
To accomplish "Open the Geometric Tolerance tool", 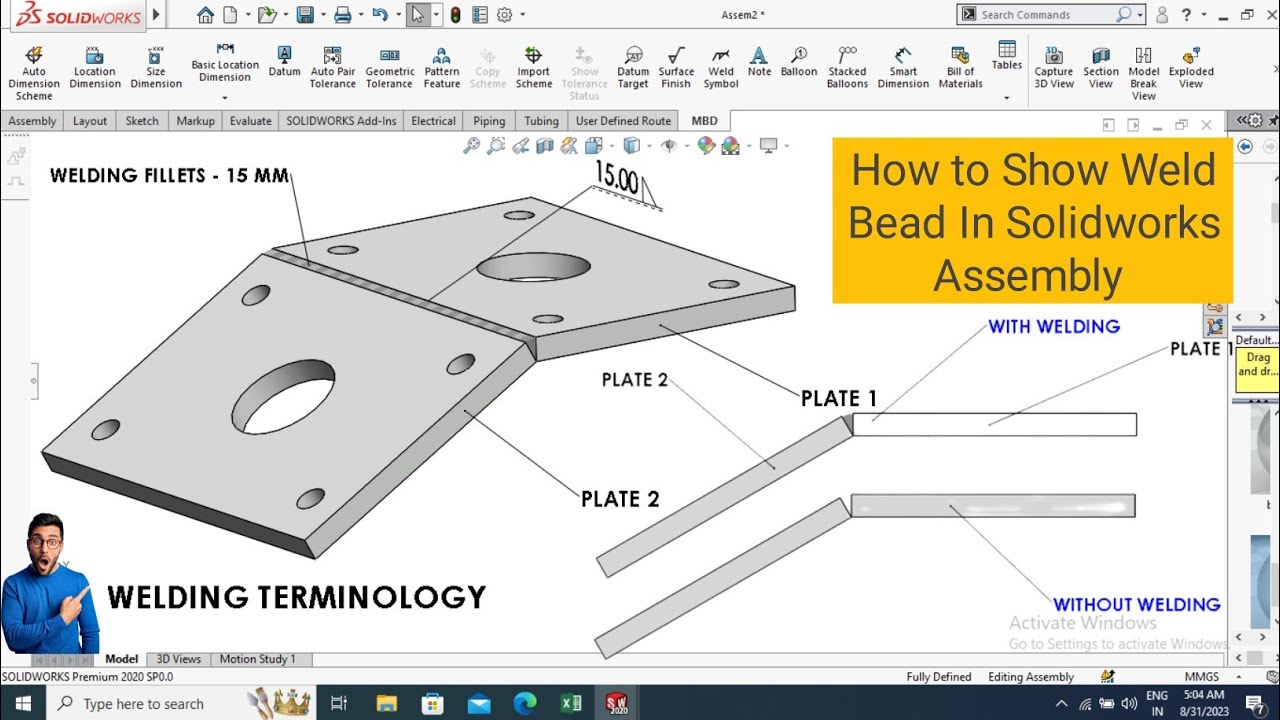I will [390, 68].
